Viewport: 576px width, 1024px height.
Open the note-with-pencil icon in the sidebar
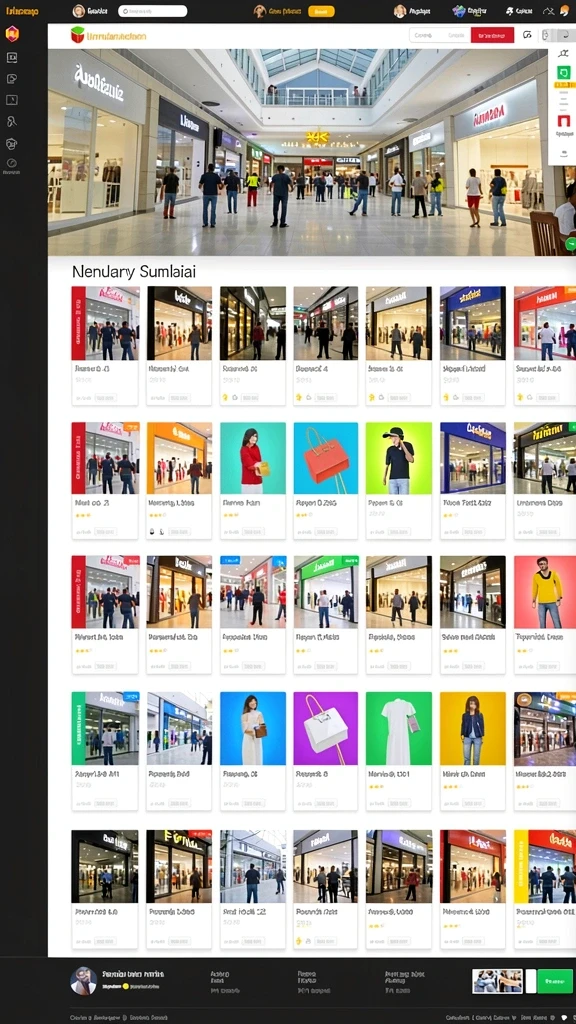point(12,79)
